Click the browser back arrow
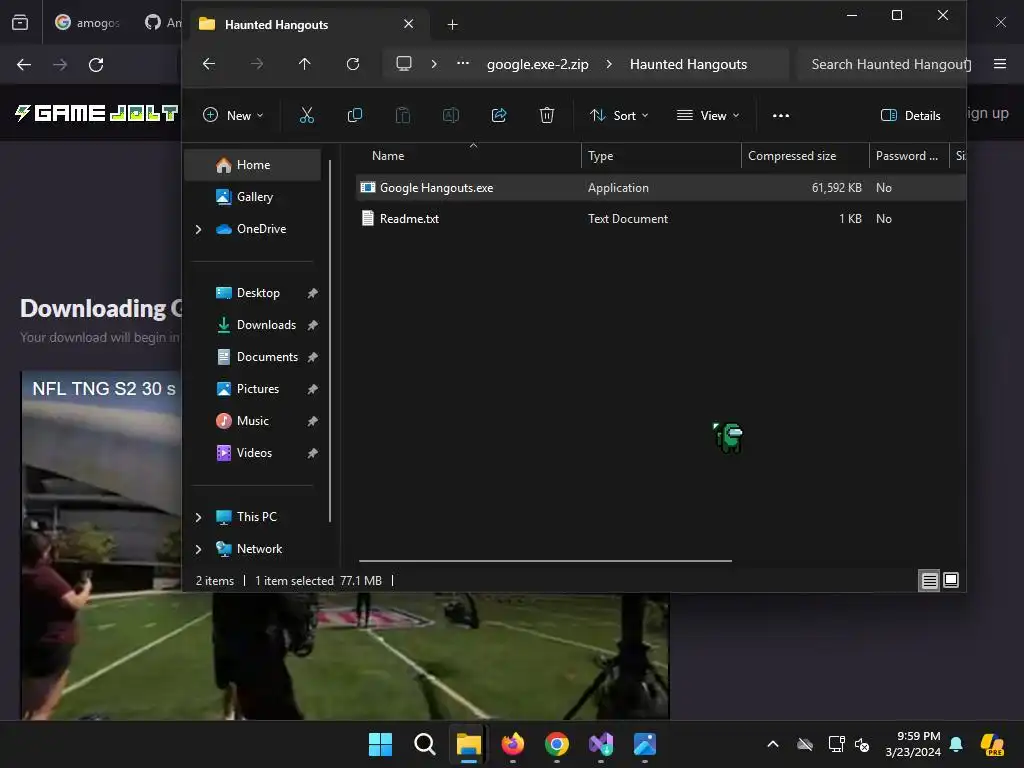1024x768 pixels. (x=24, y=65)
